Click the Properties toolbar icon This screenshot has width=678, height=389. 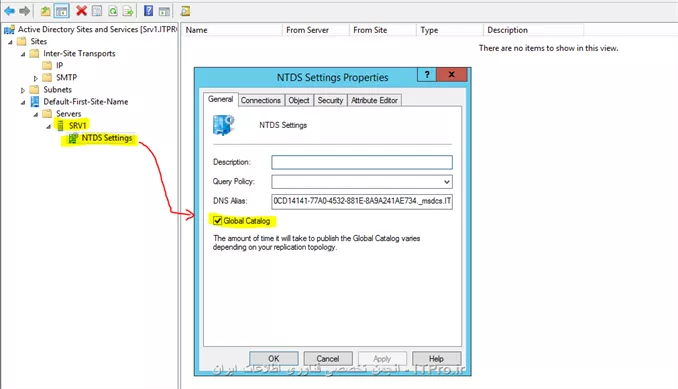click(97, 11)
